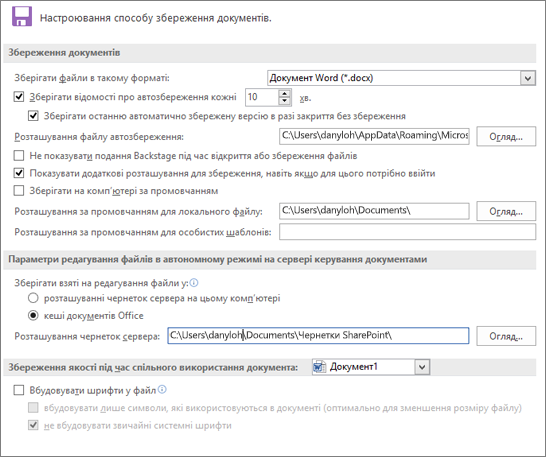Check 'Зберігати на комп'ютері за промовчанням'

[19, 191]
